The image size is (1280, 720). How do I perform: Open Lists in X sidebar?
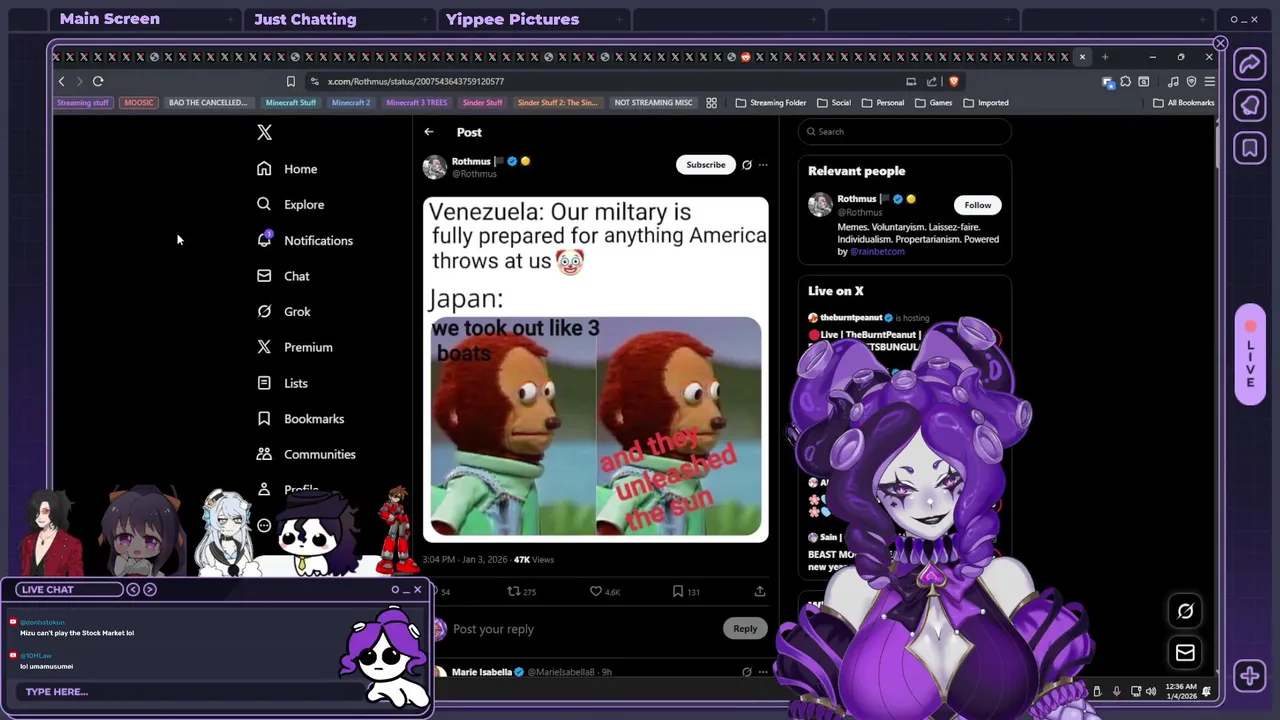coord(282,383)
